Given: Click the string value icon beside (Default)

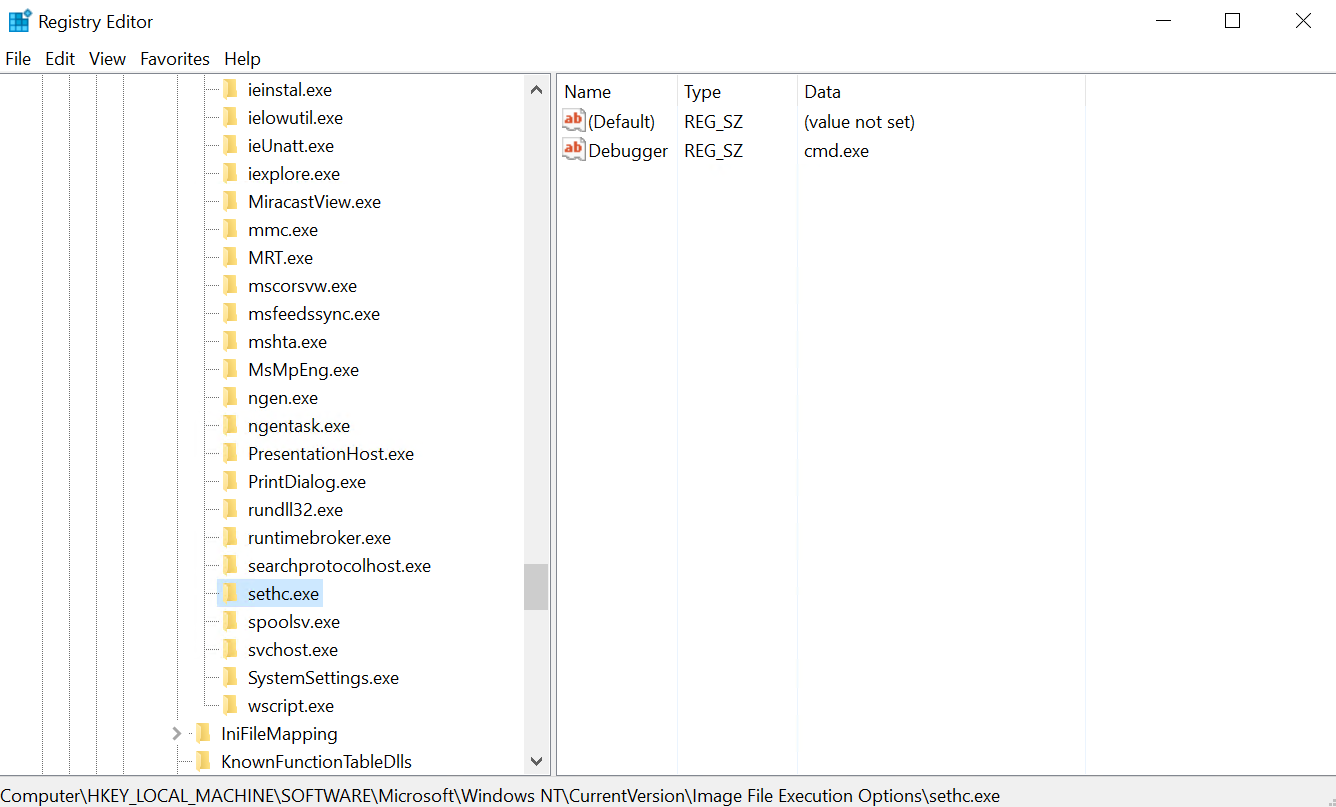Looking at the screenshot, I should (x=573, y=121).
